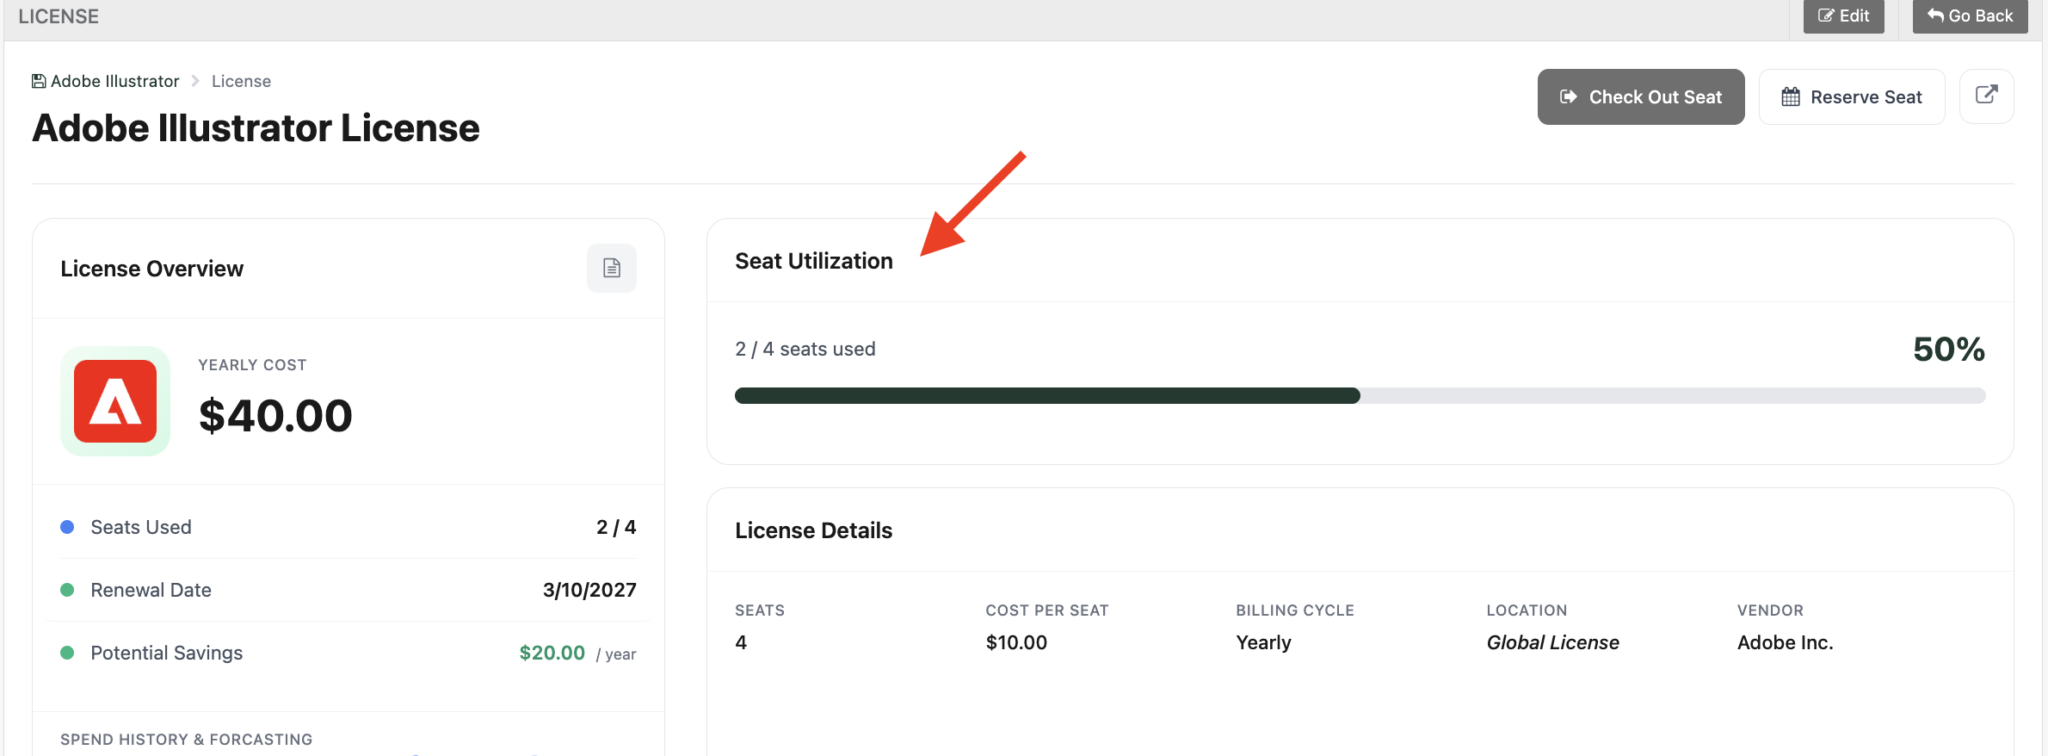Select the breadcrumb chevron between Adobe Illustrator and License
The width and height of the screenshot is (2048, 756).
tap(196, 80)
